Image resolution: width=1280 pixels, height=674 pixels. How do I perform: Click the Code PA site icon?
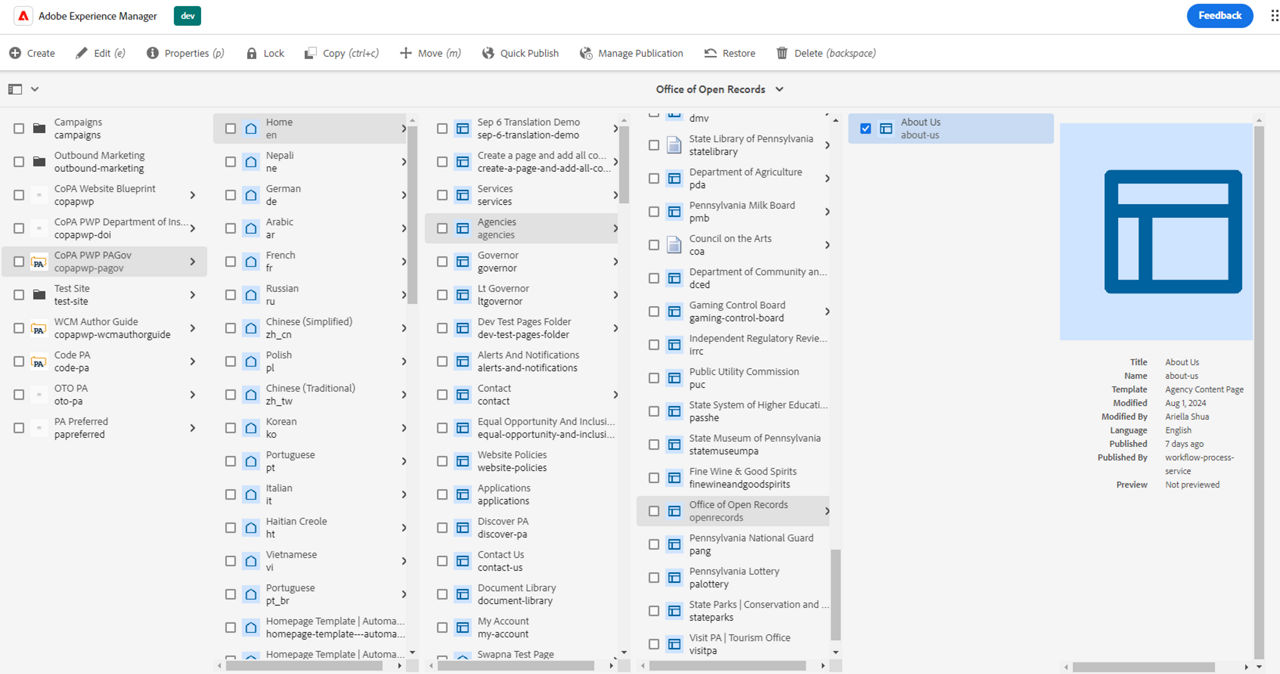click(x=39, y=362)
